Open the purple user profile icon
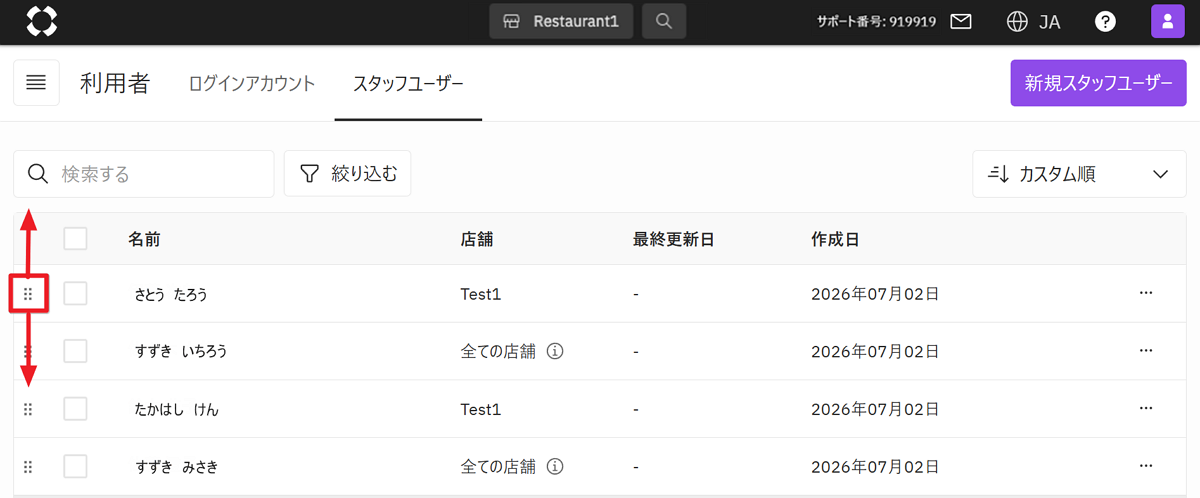The height and width of the screenshot is (498, 1200). tap(1168, 21)
